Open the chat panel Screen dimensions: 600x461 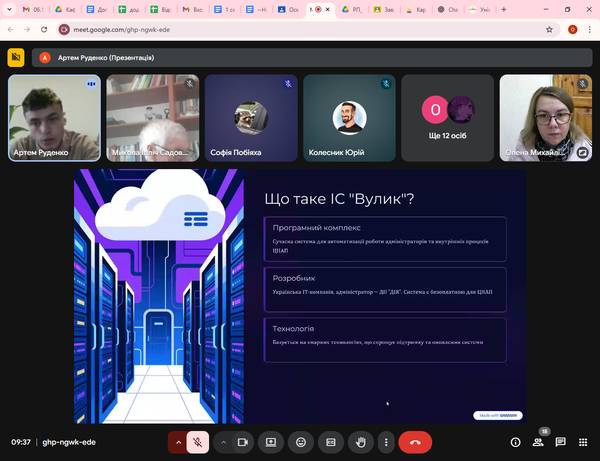tap(560, 441)
